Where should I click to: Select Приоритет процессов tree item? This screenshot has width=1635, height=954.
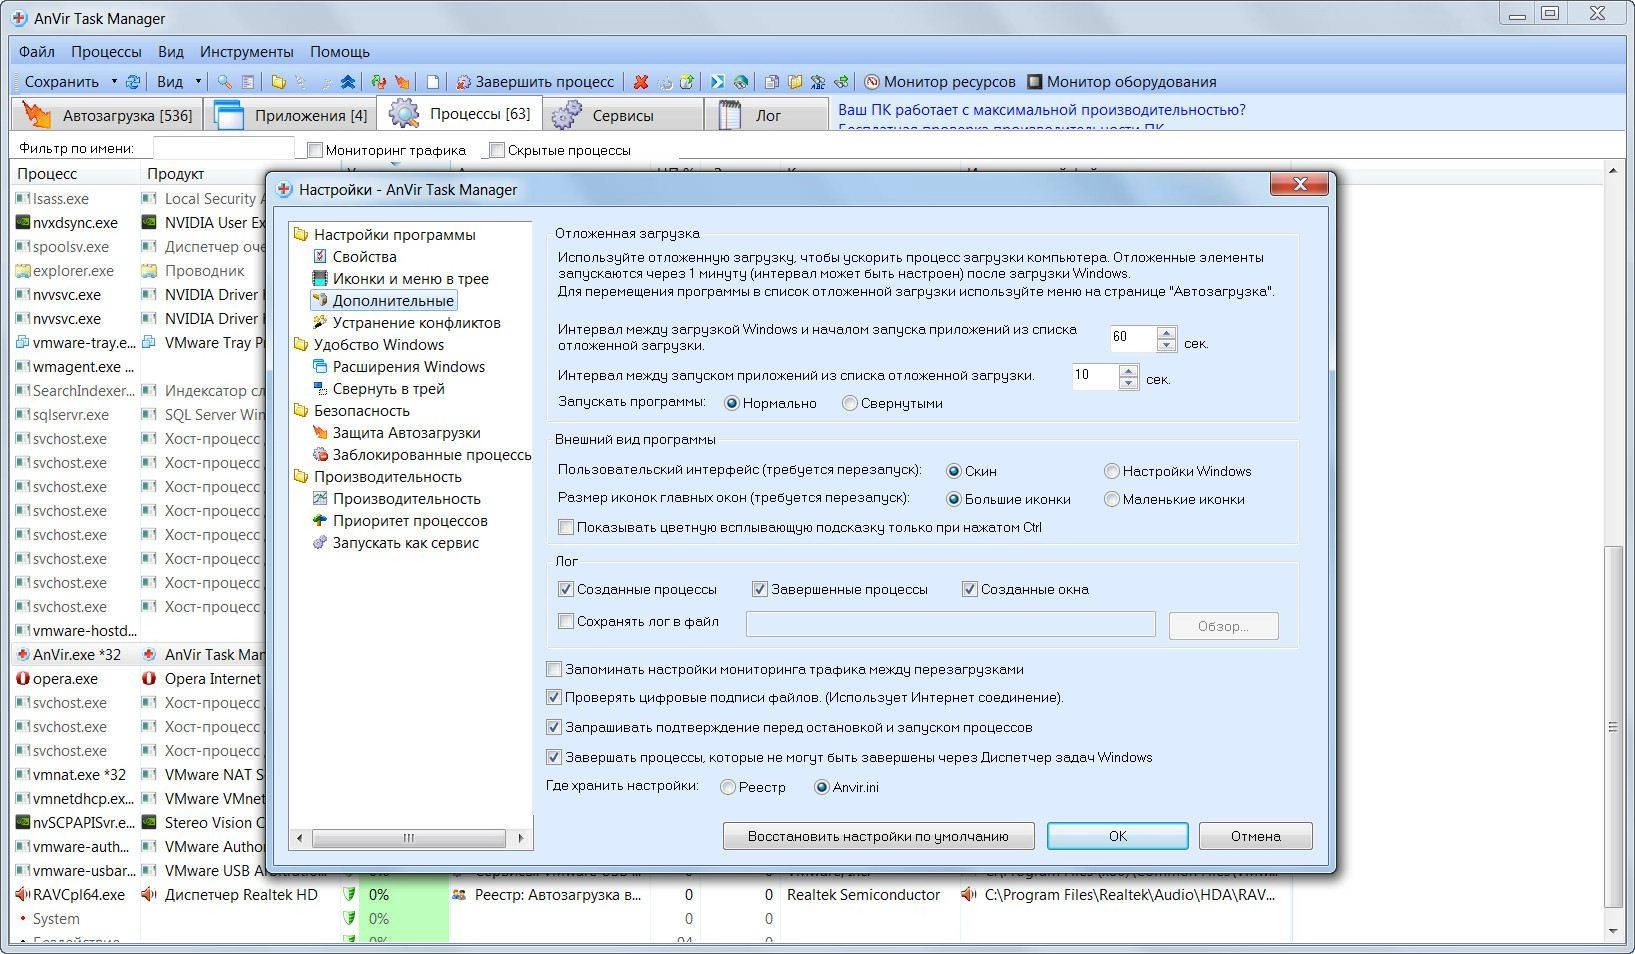click(400, 521)
